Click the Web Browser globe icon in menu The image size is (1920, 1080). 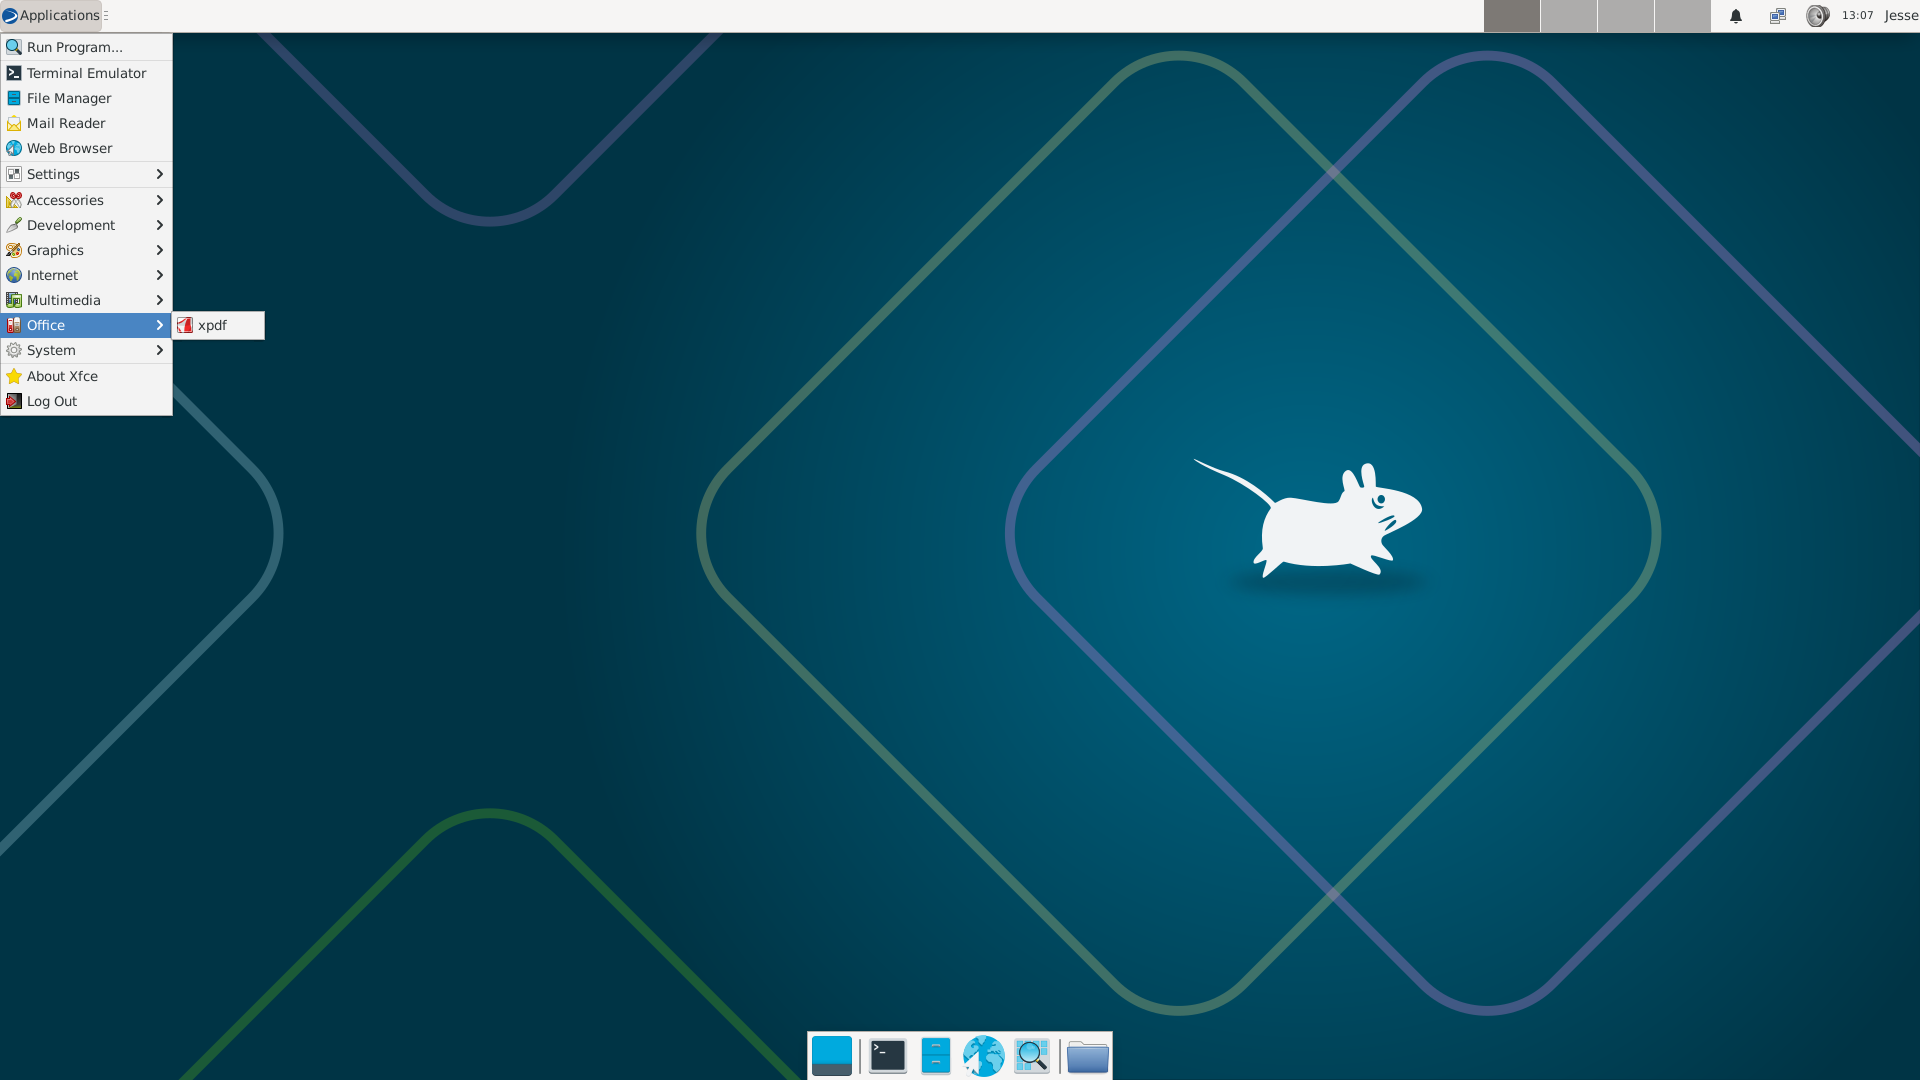pos(14,148)
